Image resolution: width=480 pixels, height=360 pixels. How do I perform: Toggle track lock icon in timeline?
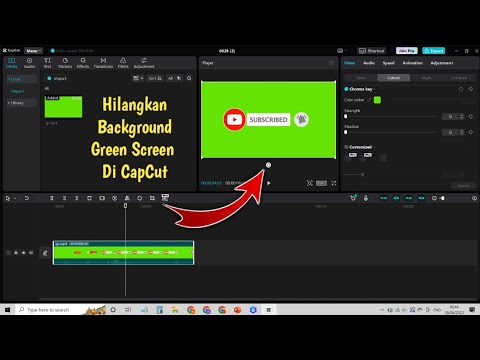[x=16, y=253]
